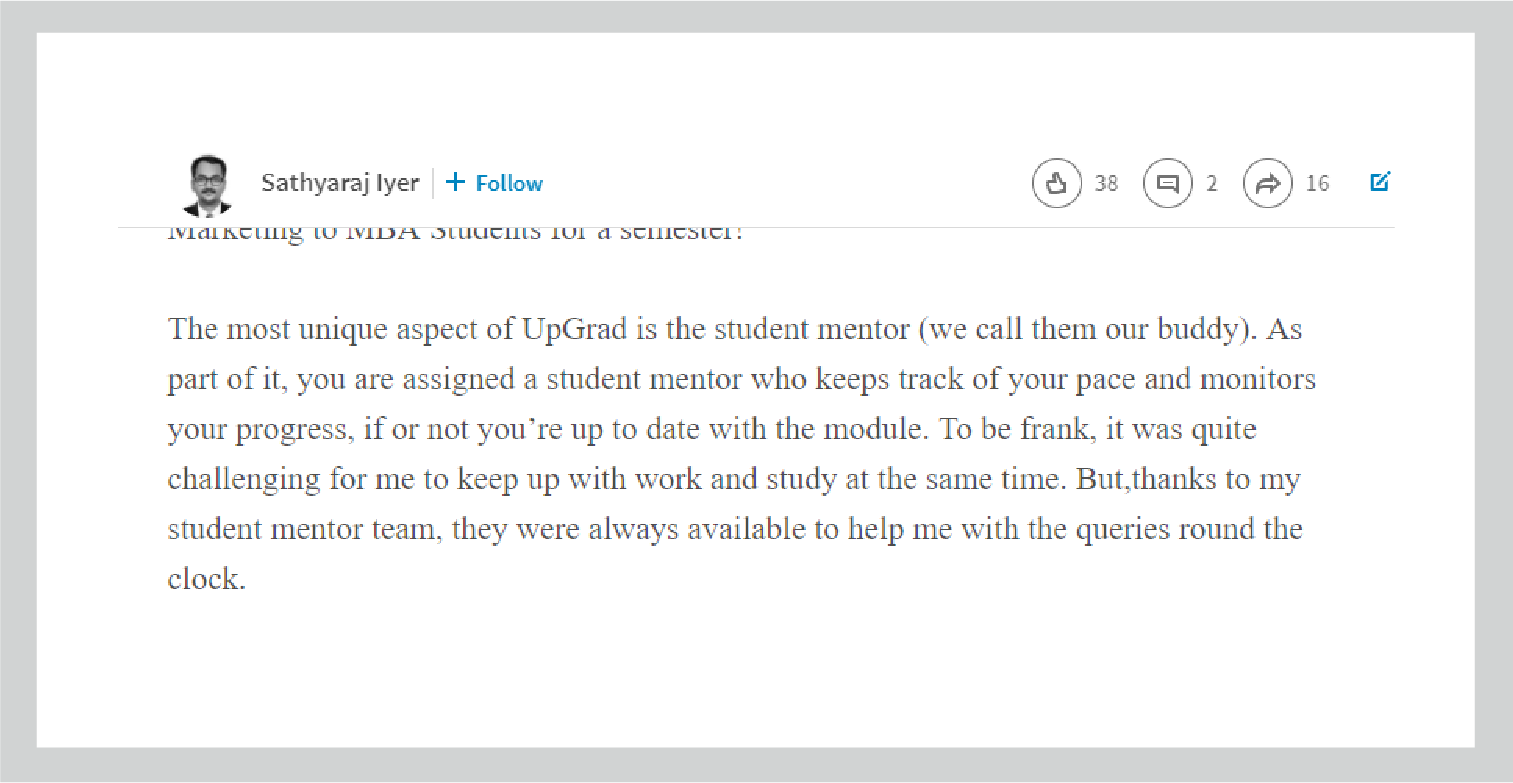This screenshot has height=783, width=1513.
Task: Like the article with the thumbs-up icon
Action: pos(1057,184)
